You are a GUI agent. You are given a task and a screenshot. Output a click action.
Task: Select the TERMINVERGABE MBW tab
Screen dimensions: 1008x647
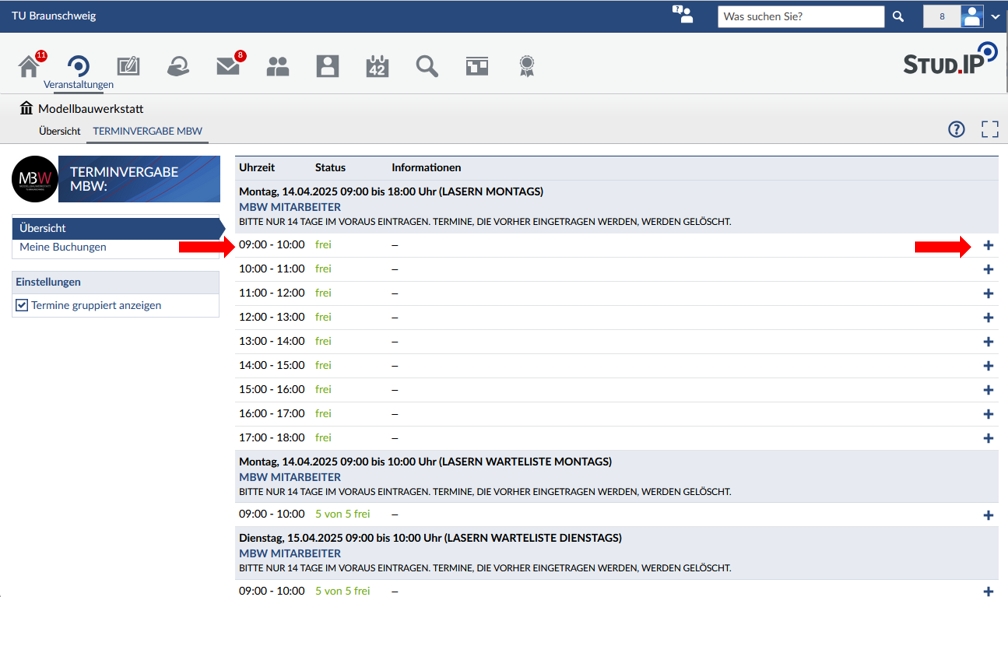147,131
